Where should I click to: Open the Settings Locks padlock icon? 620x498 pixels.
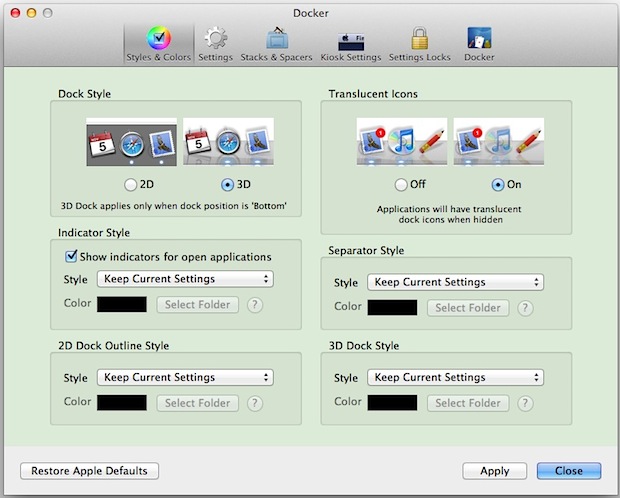pyautogui.click(x=420, y=38)
